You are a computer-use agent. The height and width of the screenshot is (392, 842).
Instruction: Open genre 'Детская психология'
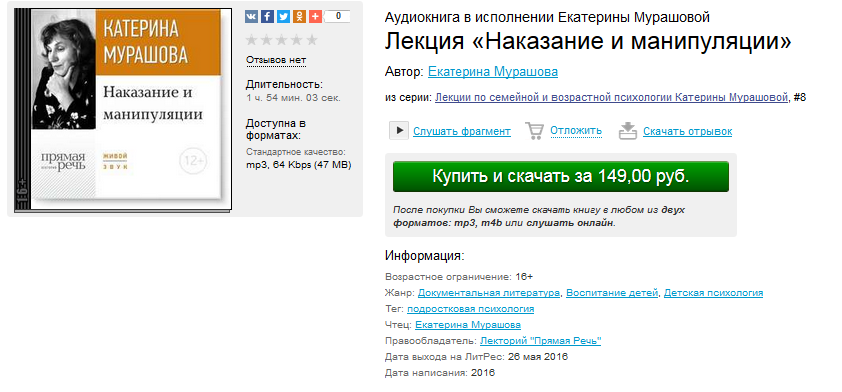point(713,293)
